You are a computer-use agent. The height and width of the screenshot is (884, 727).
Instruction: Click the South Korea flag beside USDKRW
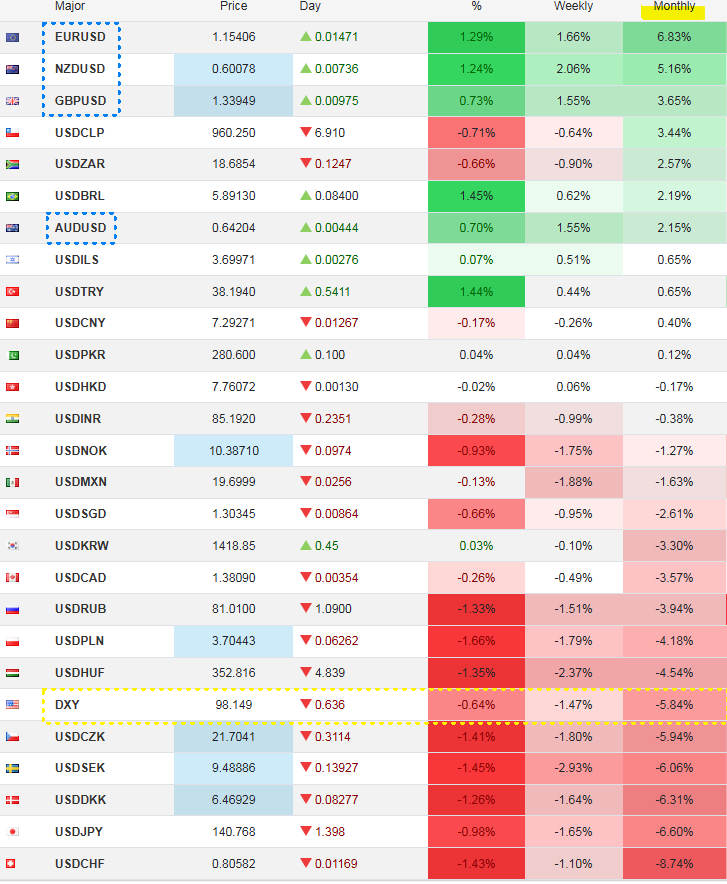12,546
